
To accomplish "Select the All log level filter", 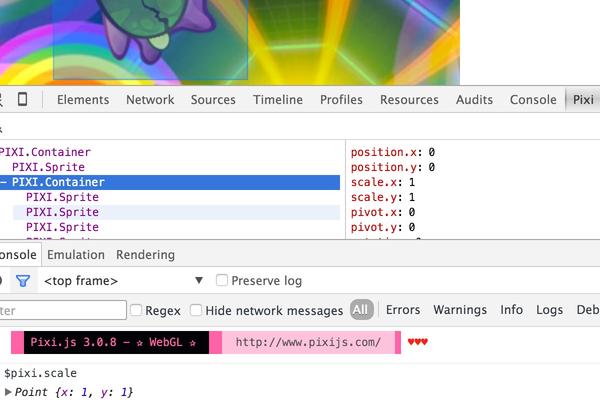I will [x=361, y=310].
